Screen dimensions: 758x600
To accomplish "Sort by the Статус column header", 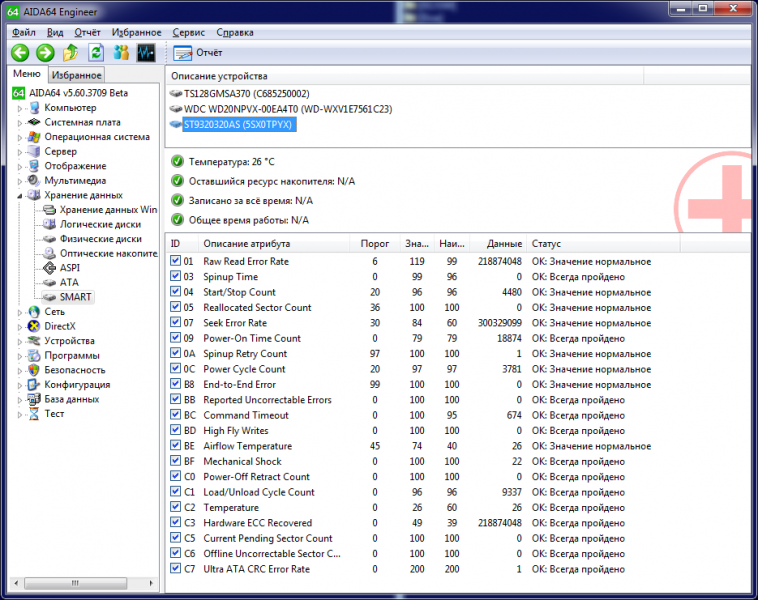I will (x=604, y=244).
